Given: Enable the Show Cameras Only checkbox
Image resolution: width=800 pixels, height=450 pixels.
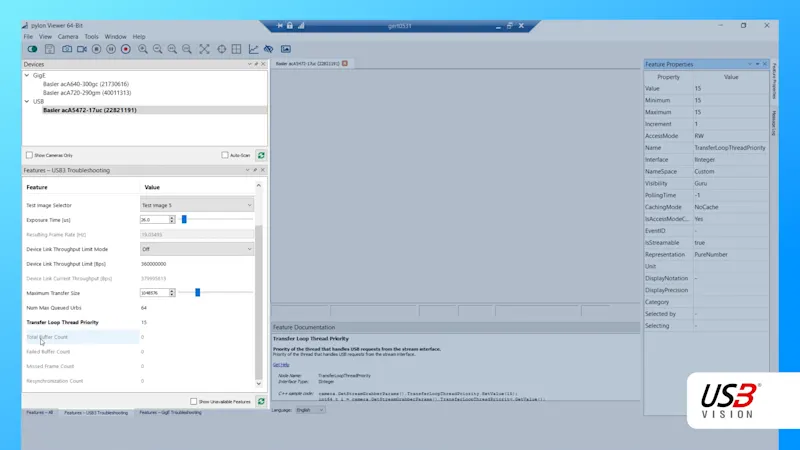Looking at the screenshot, I should (29, 155).
